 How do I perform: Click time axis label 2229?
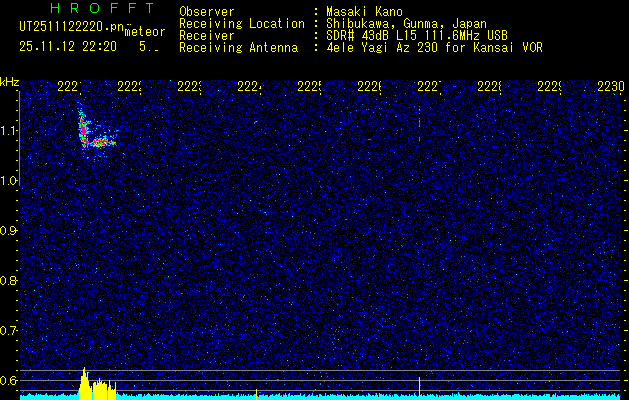549,87
